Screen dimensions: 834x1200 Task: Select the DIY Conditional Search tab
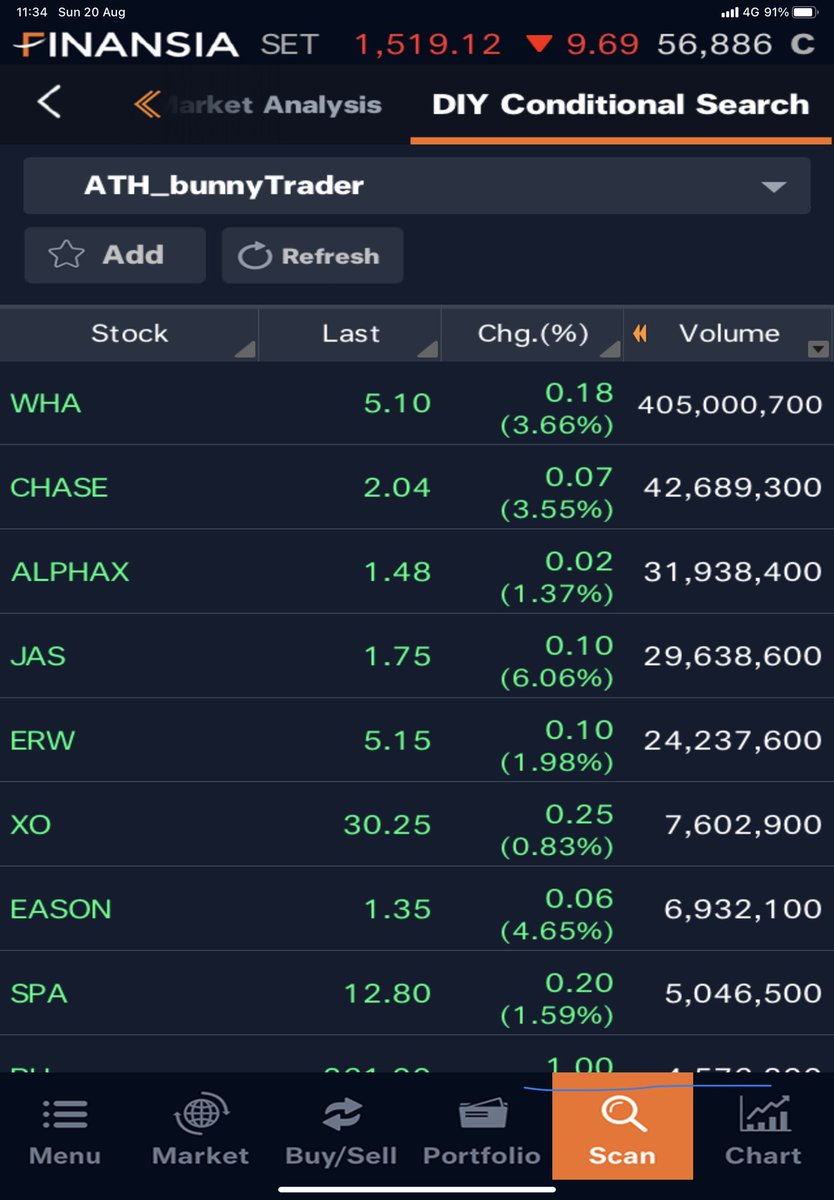click(x=620, y=104)
